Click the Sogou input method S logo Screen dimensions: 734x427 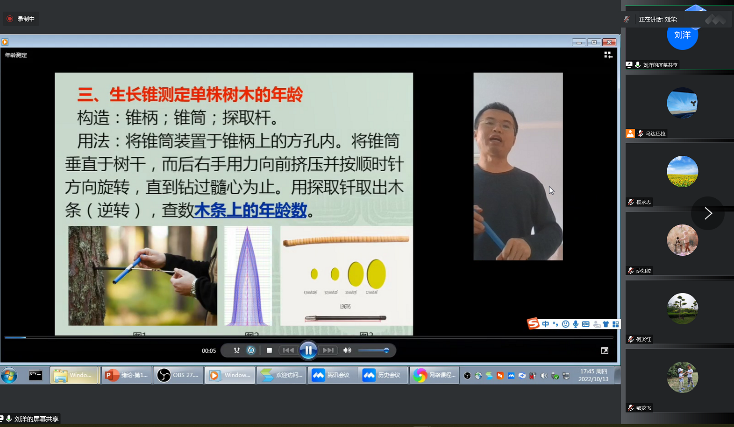tap(533, 323)
